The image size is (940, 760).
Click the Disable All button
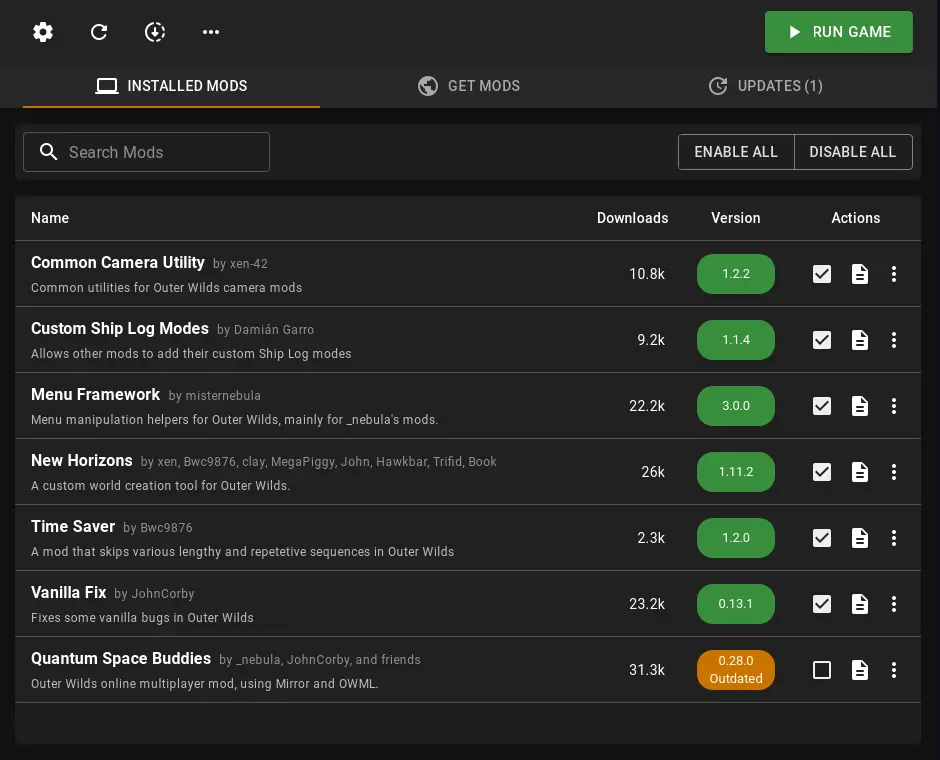tap(852, 152)
